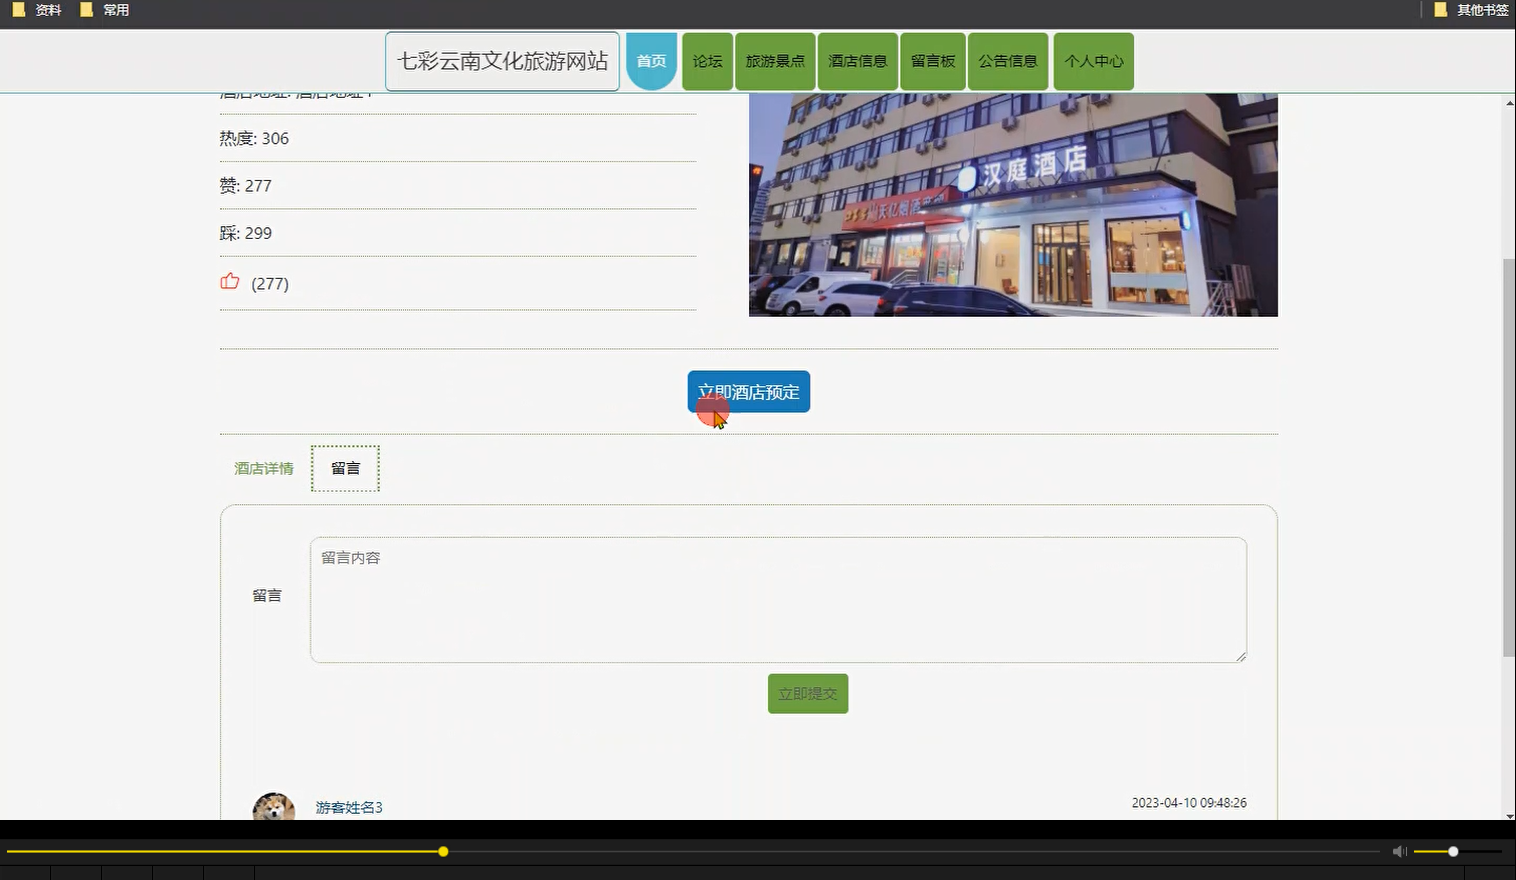Open the 常用 bookmarks folder
This screenshot has height=880, width=1516.
point(113,10)
